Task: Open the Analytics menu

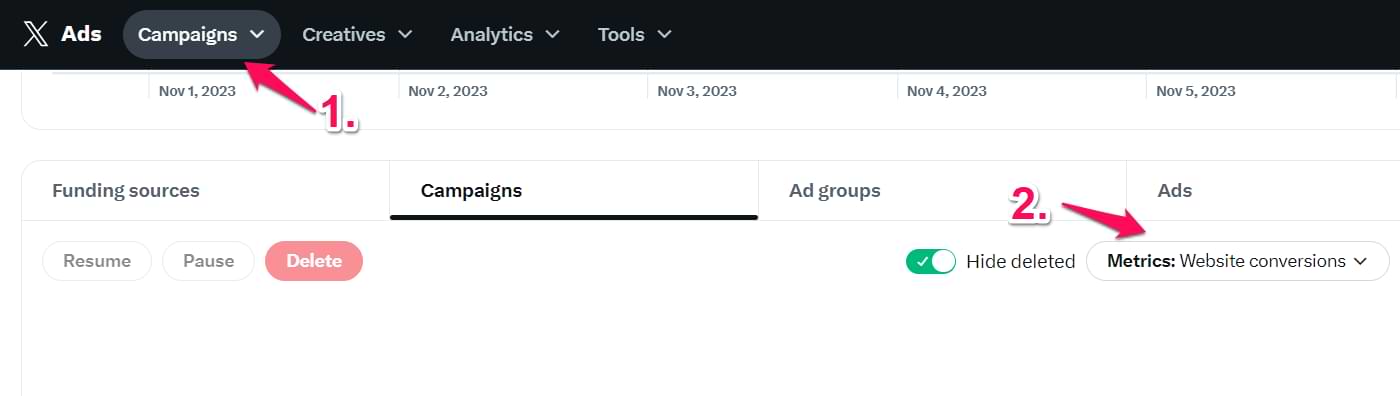Action: 503,34
